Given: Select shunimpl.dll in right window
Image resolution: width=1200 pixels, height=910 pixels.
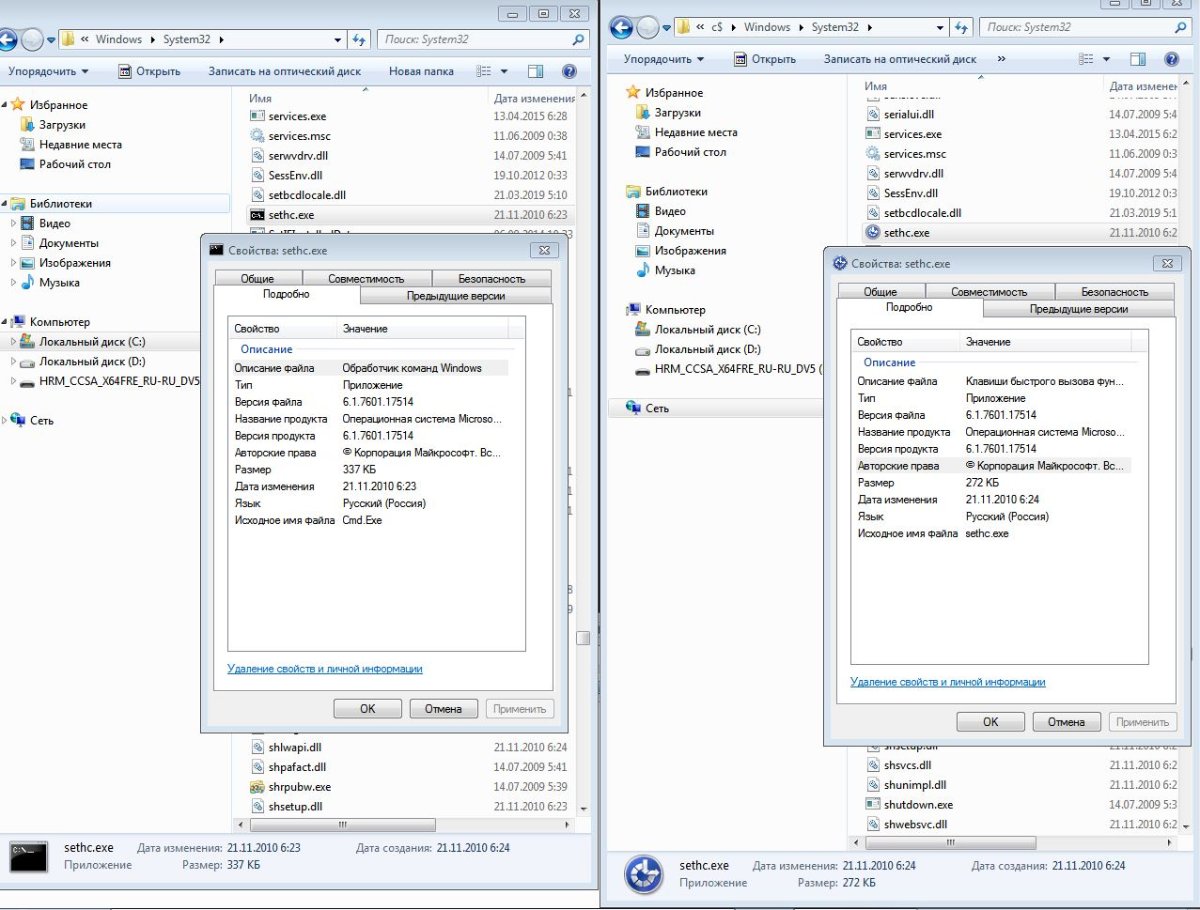Looking at the screenshot, I should click(x=914, y=785).
